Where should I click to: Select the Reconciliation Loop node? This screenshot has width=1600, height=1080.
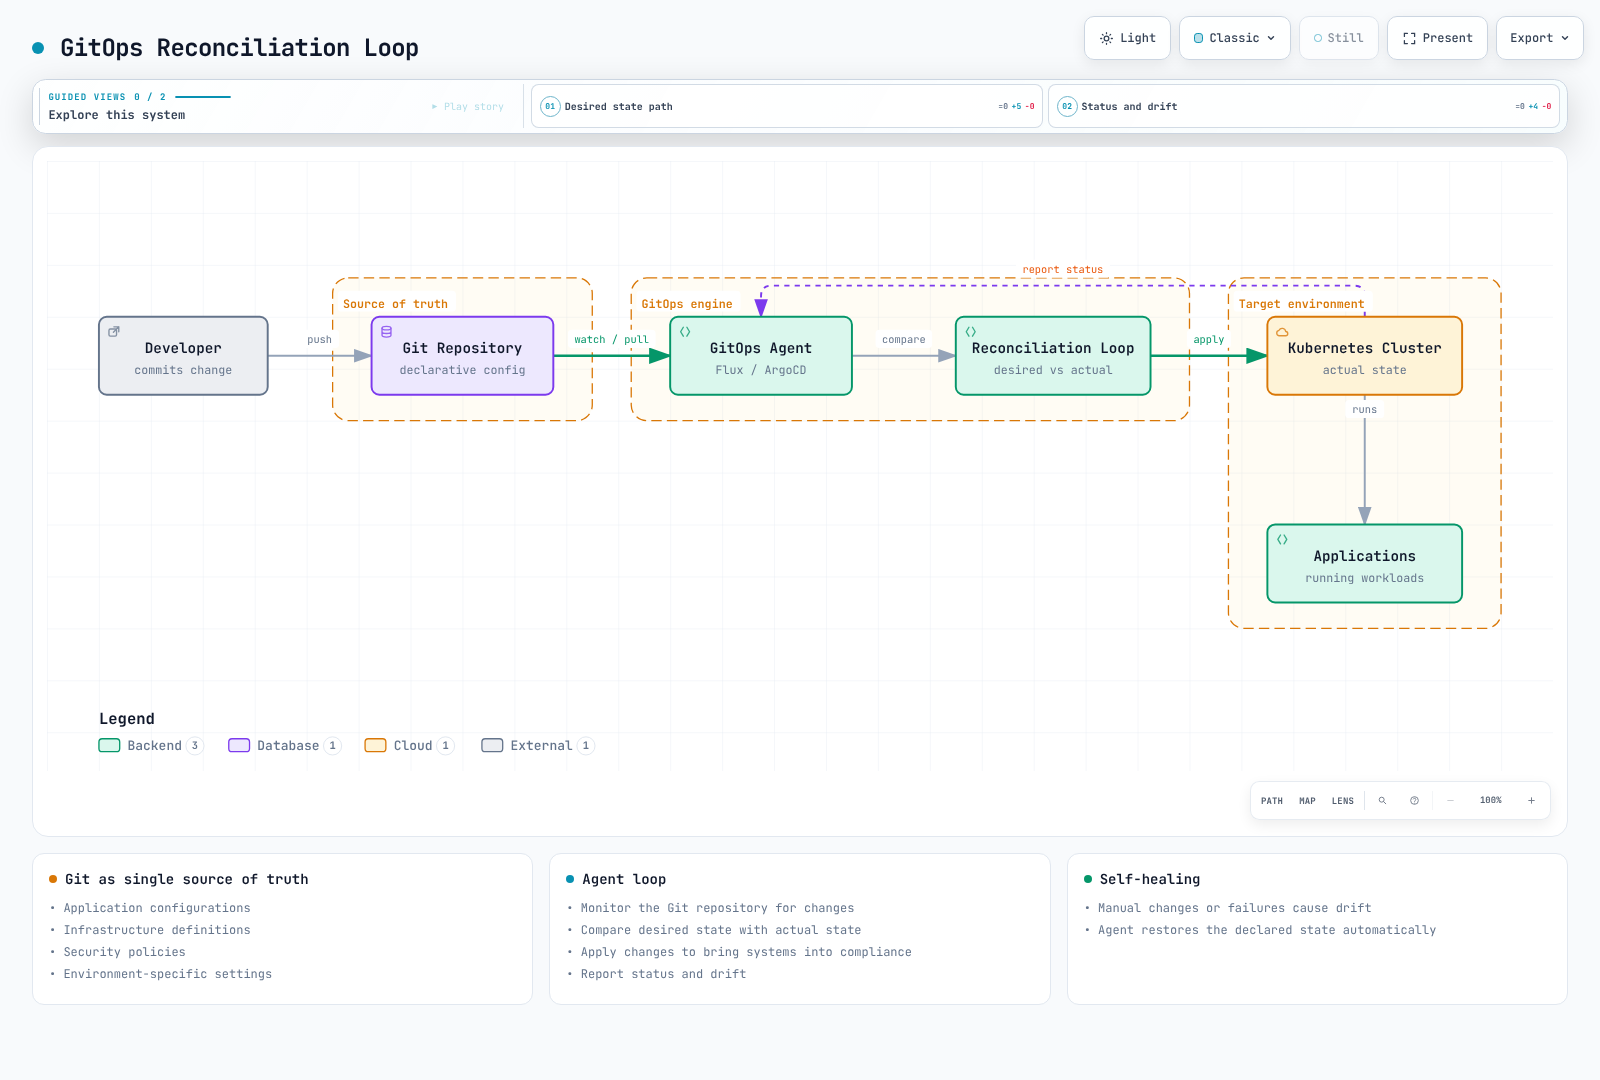[1053, 356]
